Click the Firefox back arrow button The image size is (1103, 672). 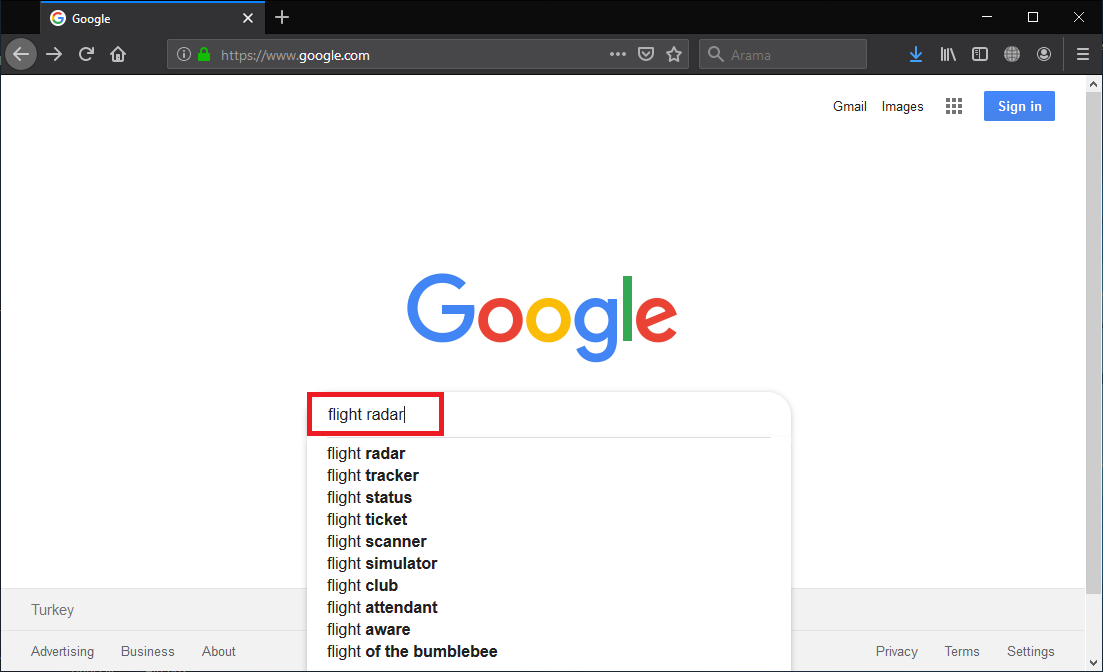[21, 54]
